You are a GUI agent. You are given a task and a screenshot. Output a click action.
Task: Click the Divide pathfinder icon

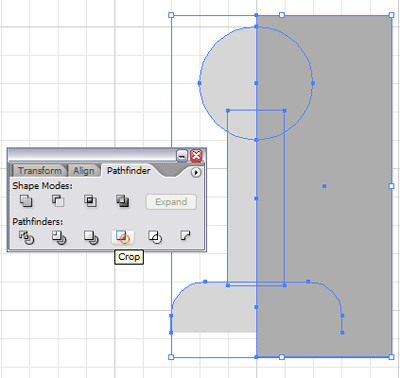coord(26,238)
